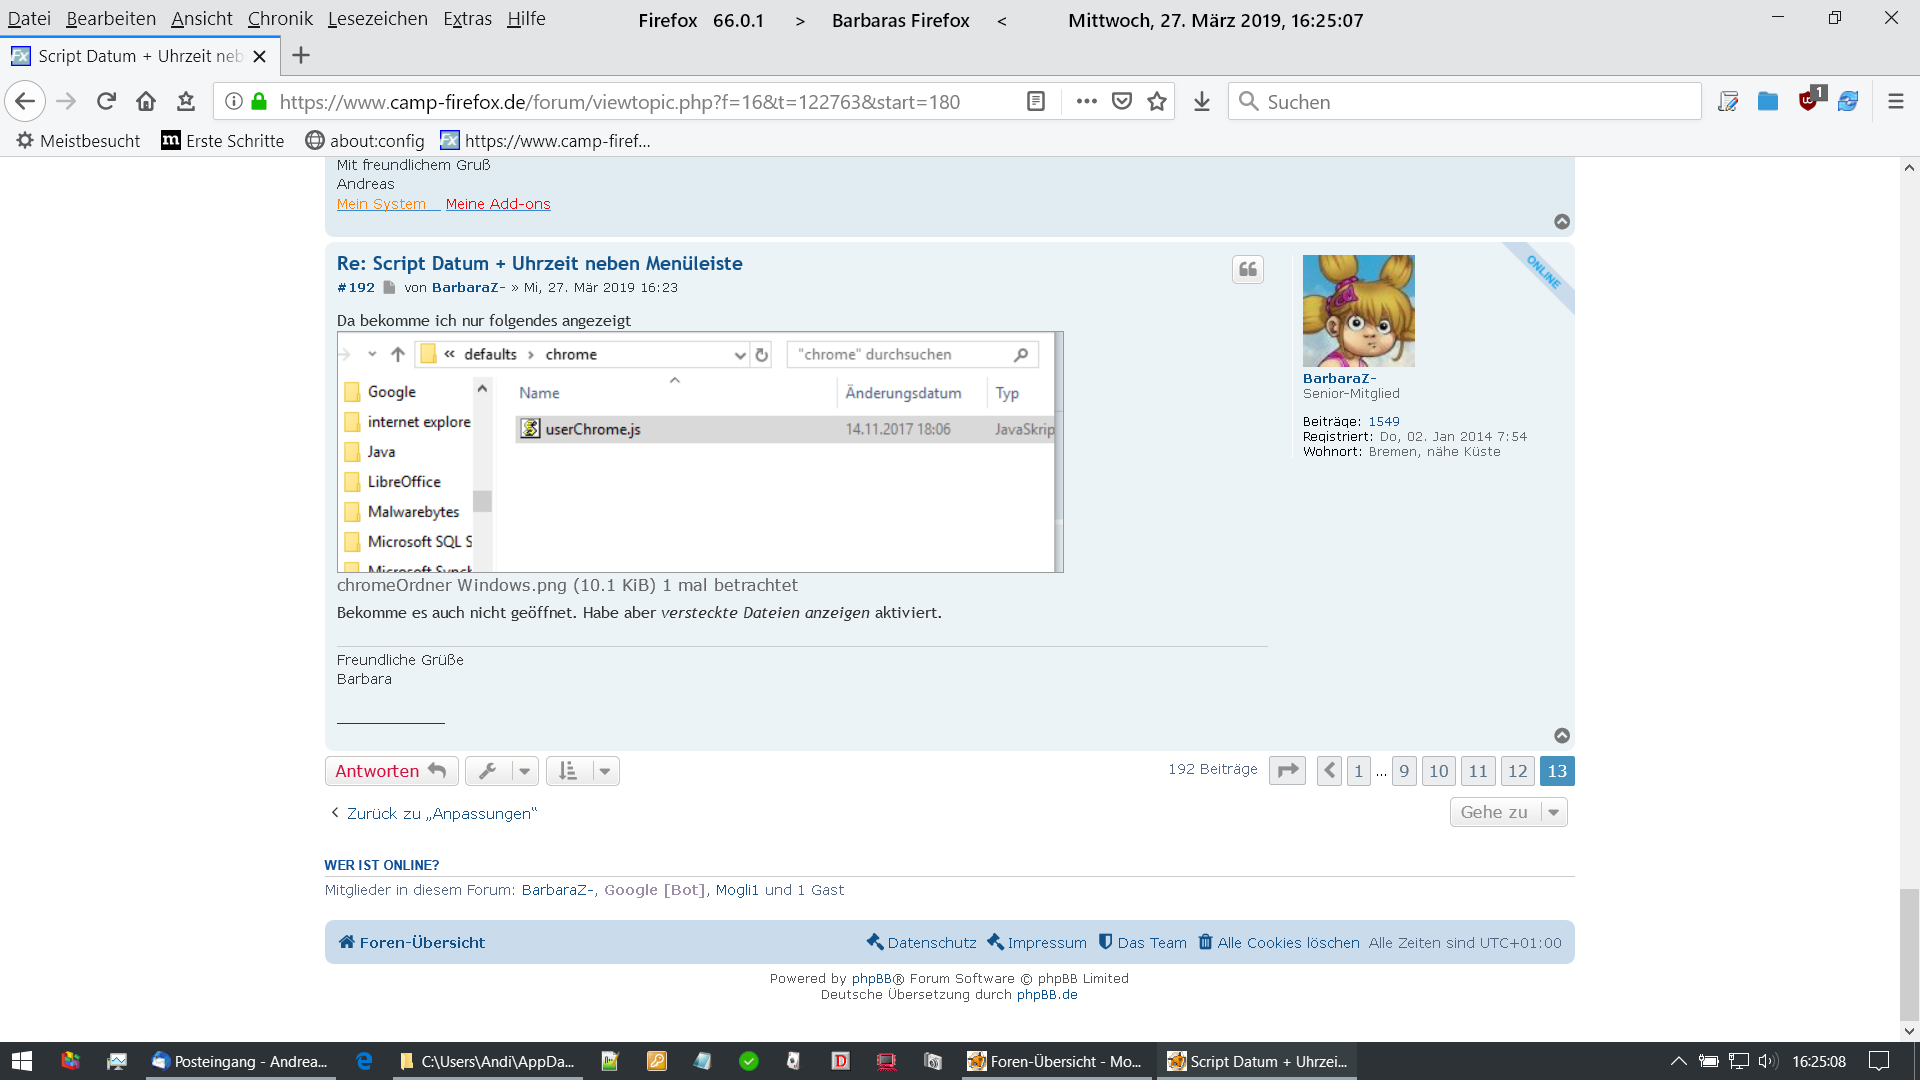Go to the Firefox home page icon
Screen dimensions: 1920x1080
146,101
